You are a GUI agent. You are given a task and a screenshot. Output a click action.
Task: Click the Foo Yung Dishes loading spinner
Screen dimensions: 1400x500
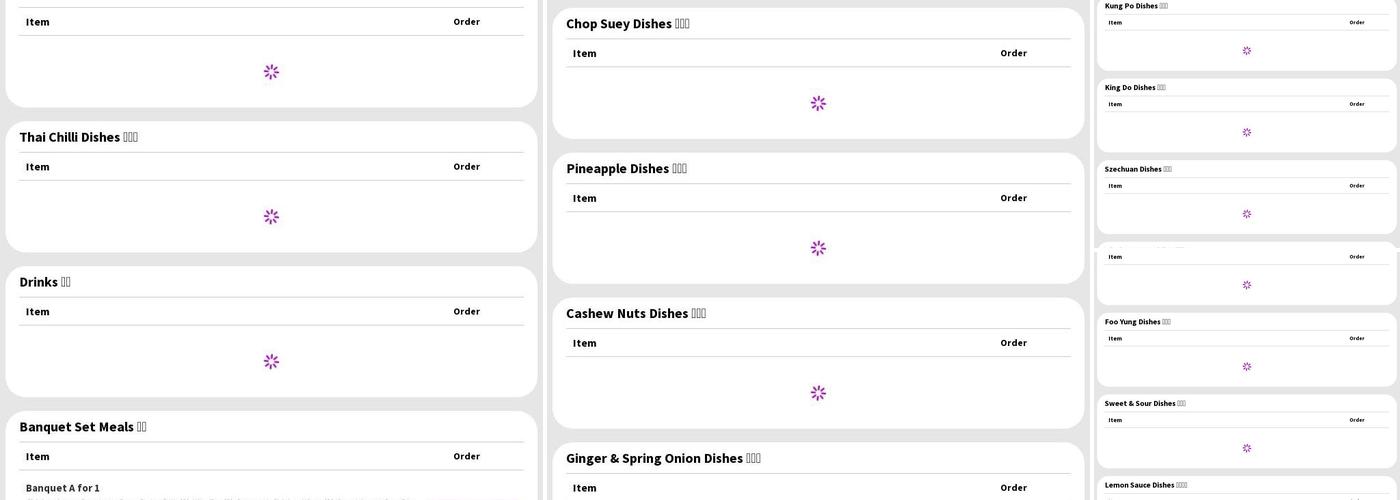coord(1246,367)
